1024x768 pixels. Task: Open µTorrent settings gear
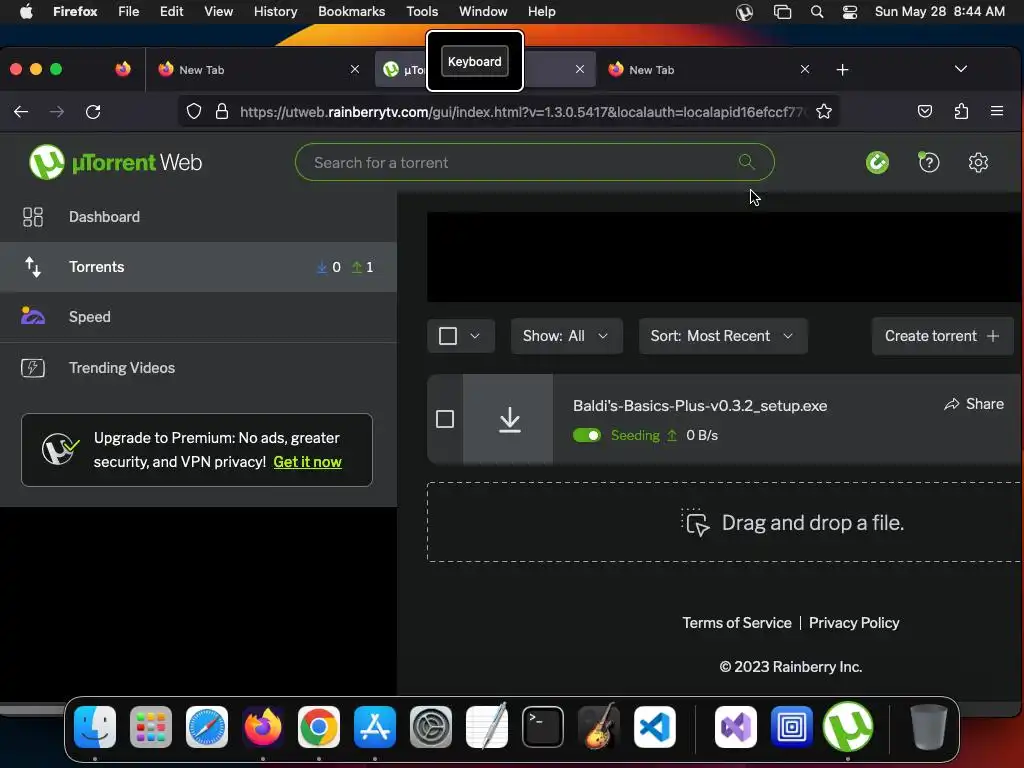coord(978,162)
